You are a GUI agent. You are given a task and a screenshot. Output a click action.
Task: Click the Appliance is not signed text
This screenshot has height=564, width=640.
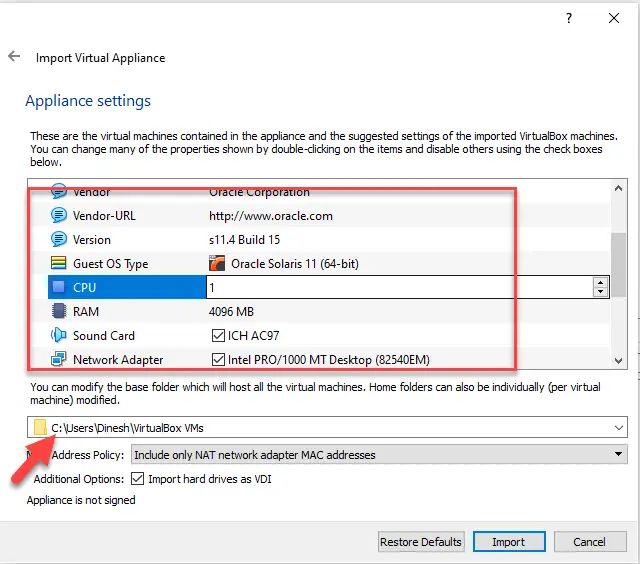click(x=81, y=500)
